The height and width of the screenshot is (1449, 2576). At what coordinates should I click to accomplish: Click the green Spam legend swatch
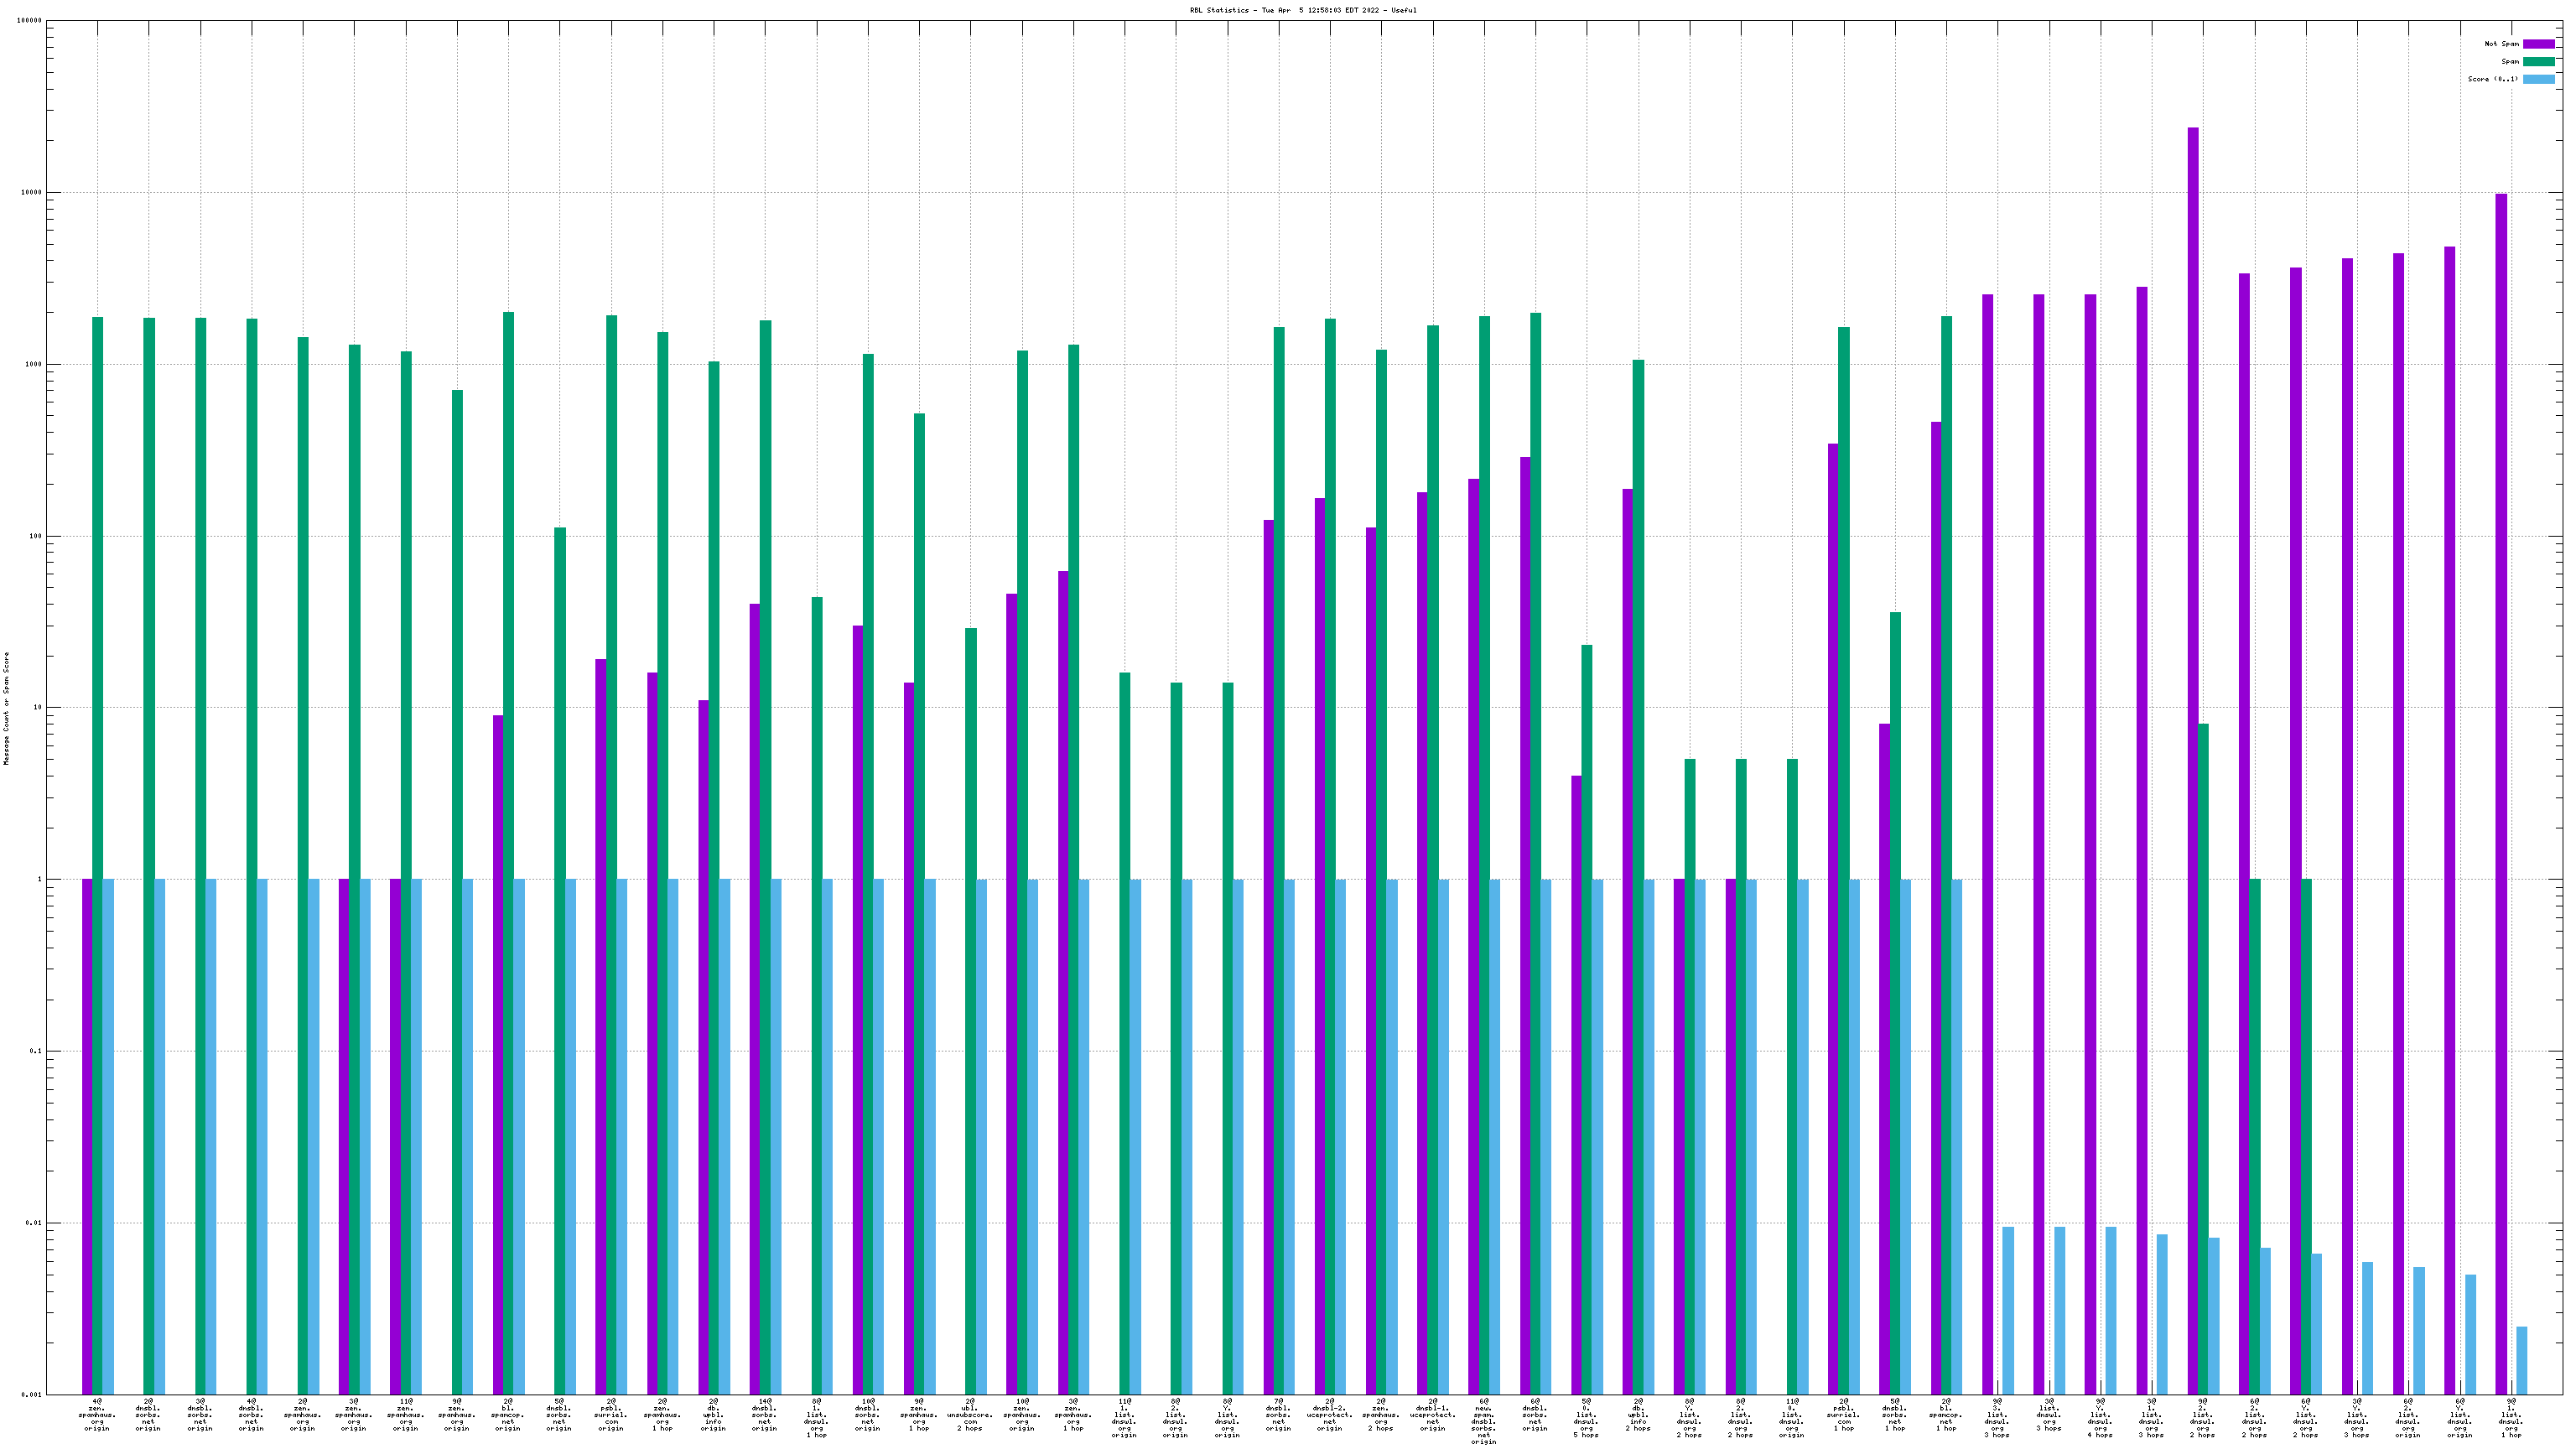2538,62
